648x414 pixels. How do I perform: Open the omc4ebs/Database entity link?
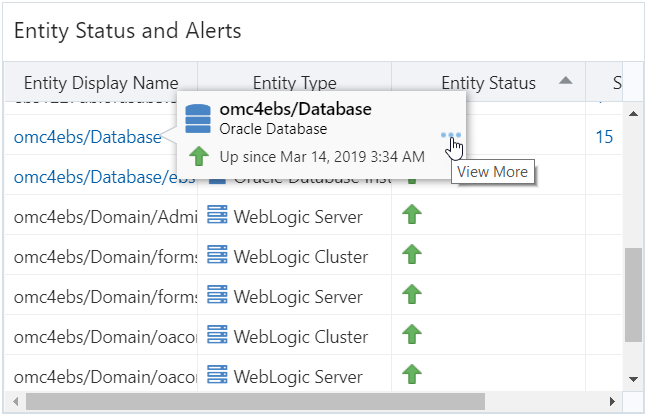point(88,137)
